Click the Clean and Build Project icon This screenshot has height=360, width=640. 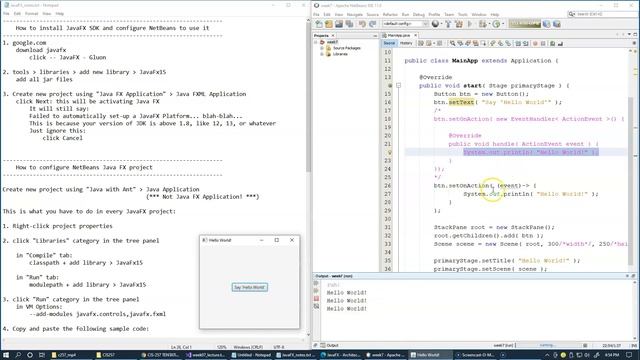coord(459,24)
